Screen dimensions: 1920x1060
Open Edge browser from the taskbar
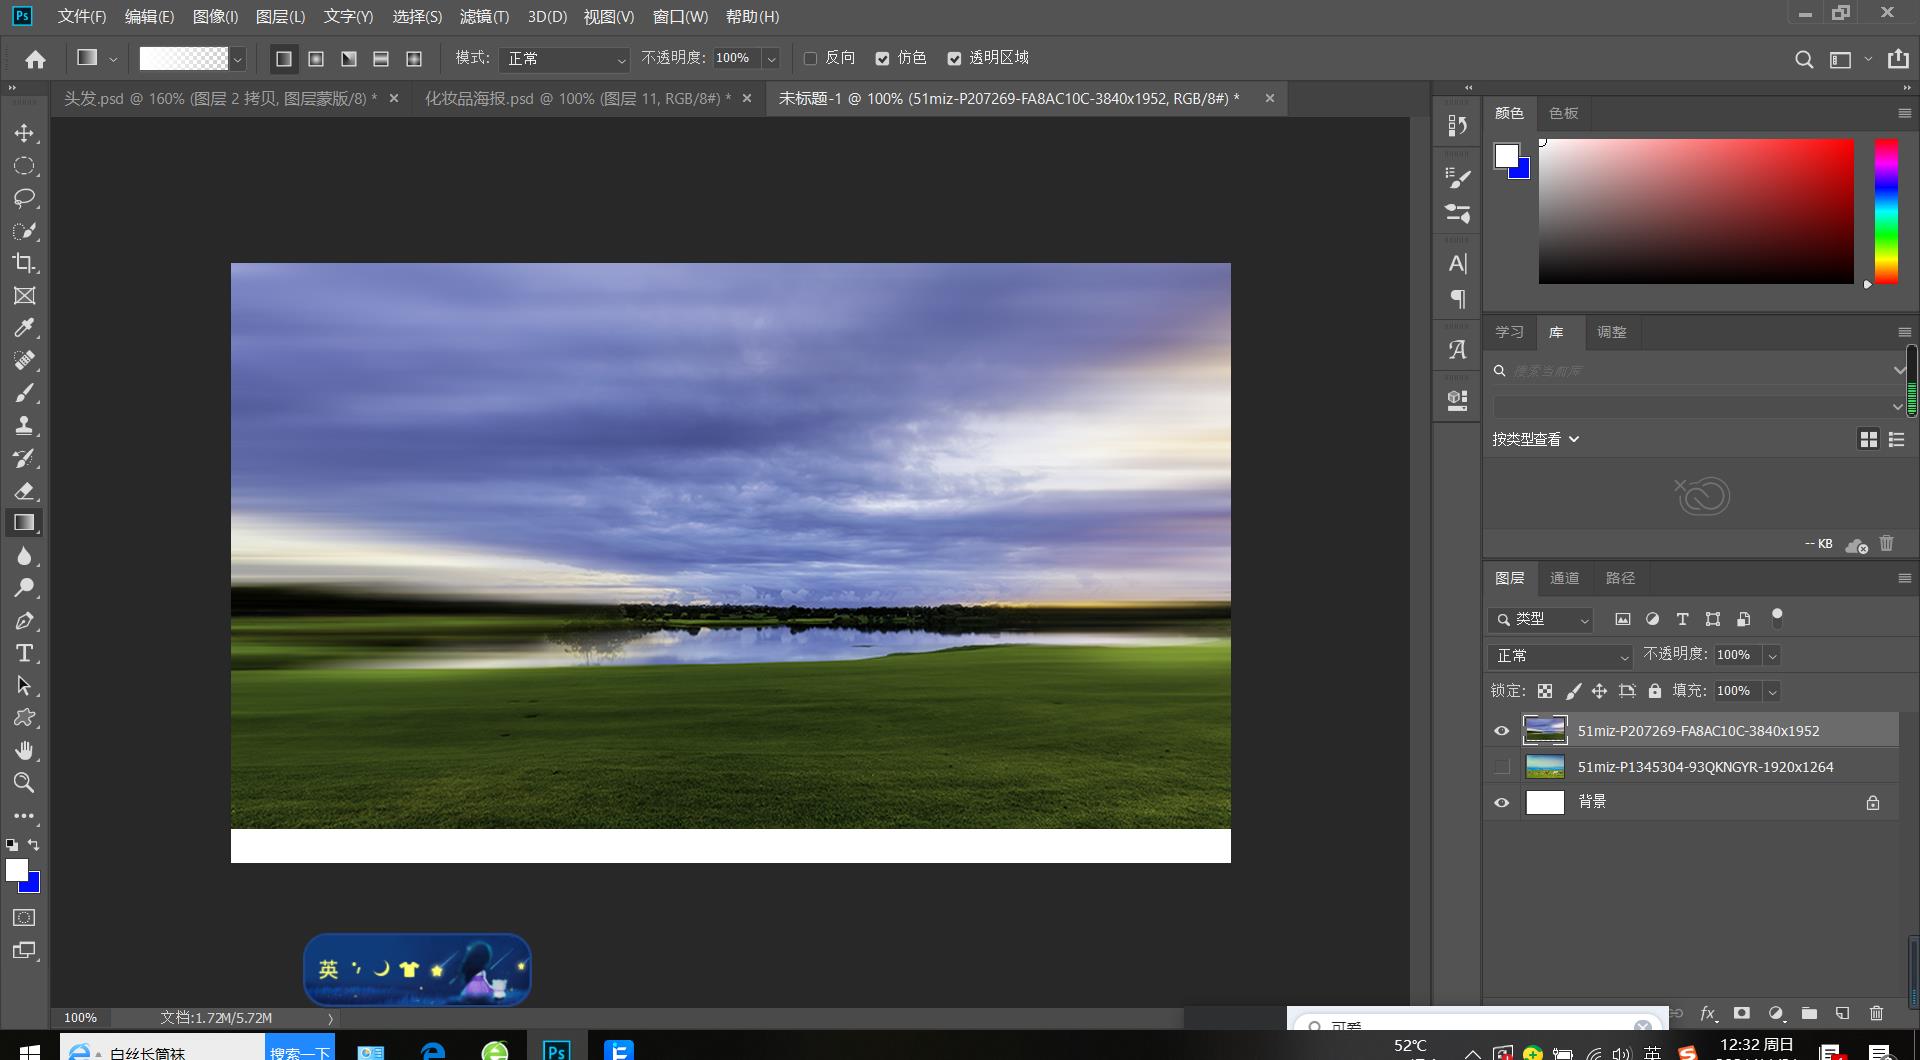(433, 1050)
